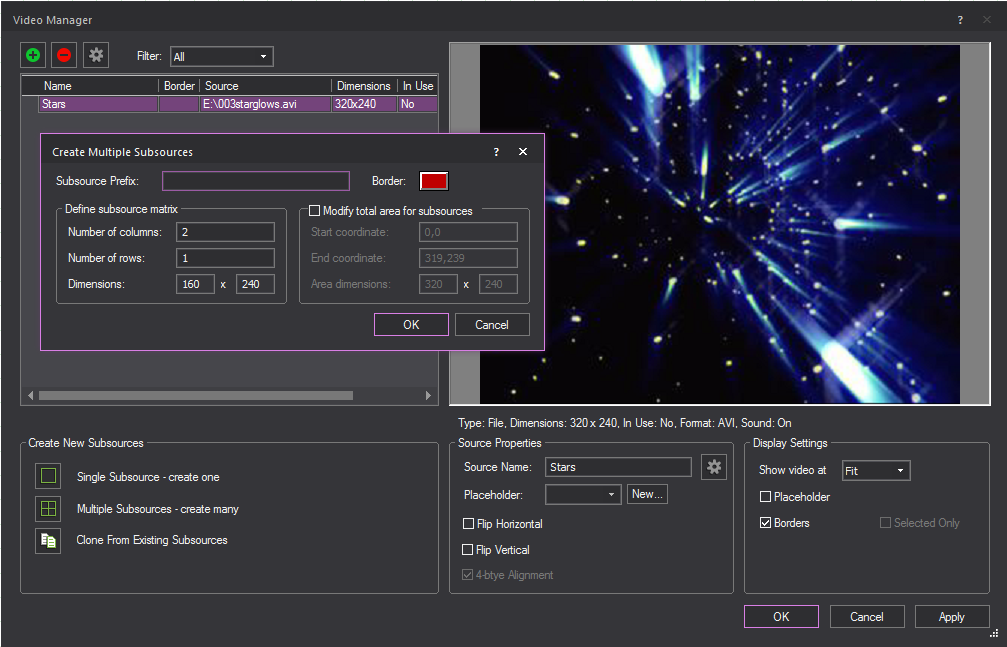The image size is (1007, 647).
Task: Open the gear icon beside Source Name
Action: pos(714,466)
